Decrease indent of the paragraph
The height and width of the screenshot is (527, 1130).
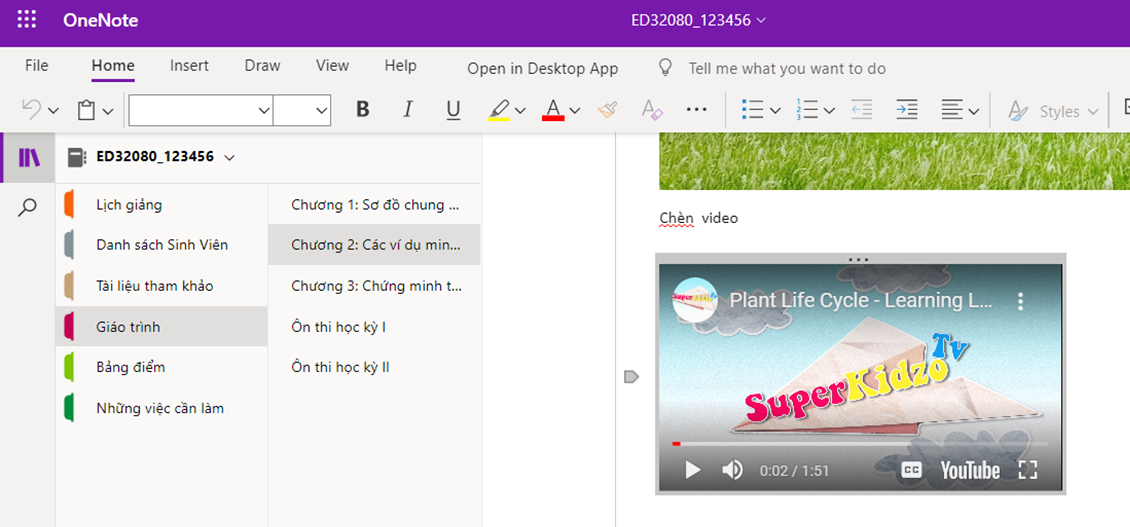(x=861, y=110)
